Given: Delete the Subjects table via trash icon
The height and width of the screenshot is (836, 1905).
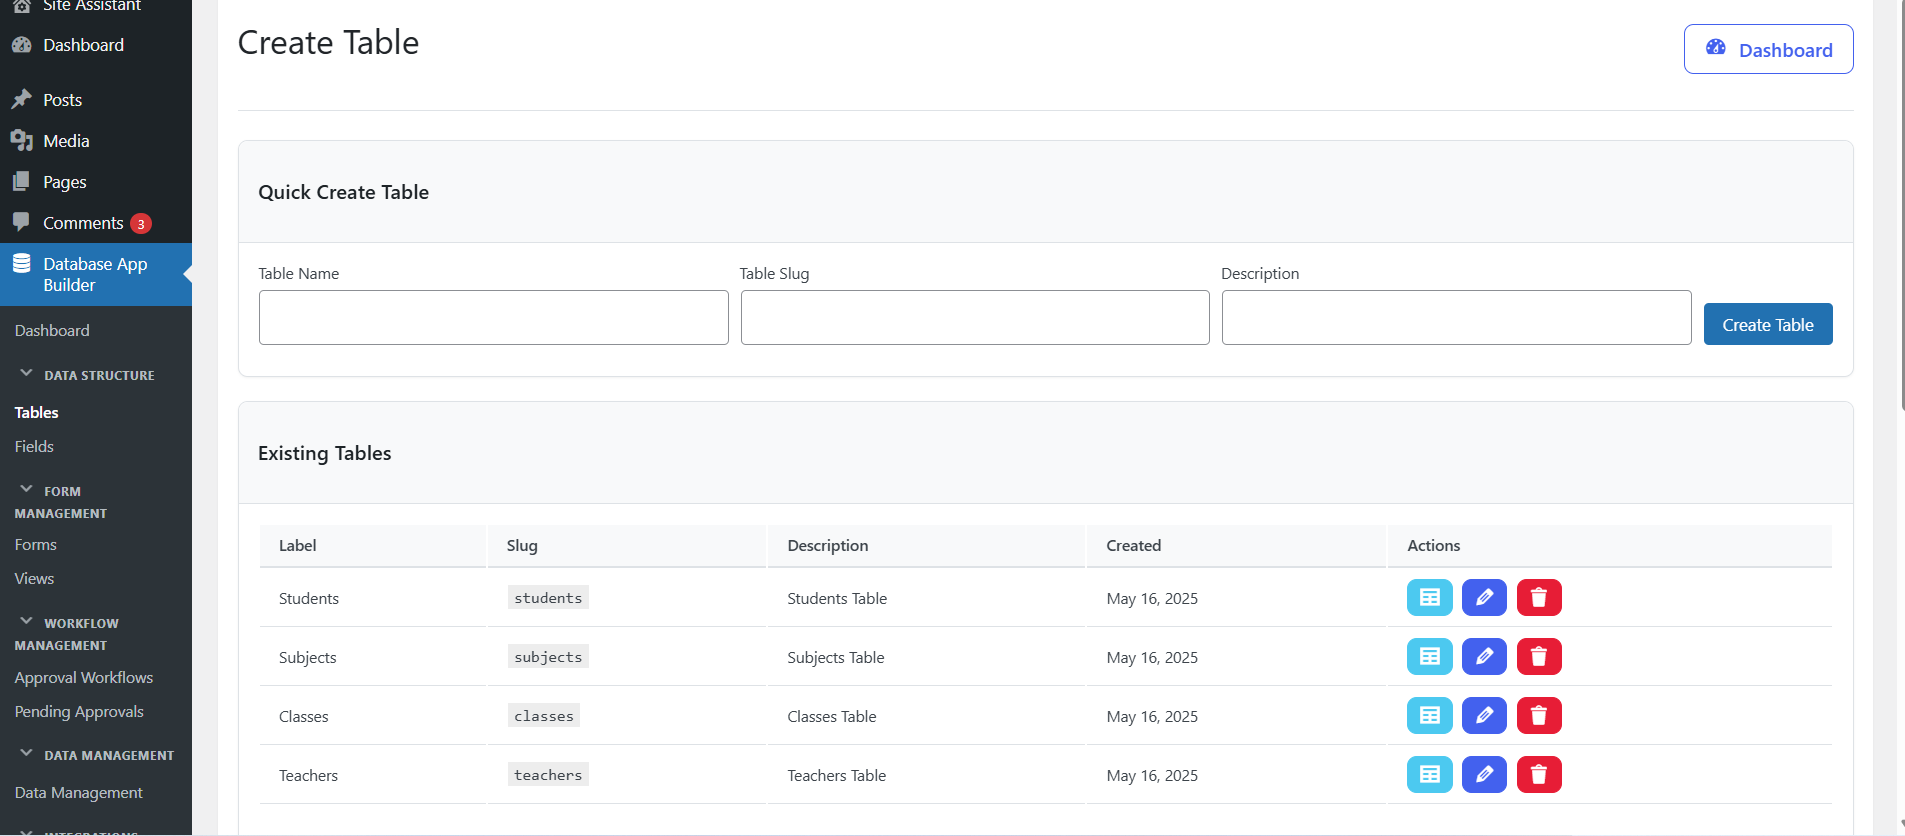Looking at the screenshot, I should [1539, 657].
